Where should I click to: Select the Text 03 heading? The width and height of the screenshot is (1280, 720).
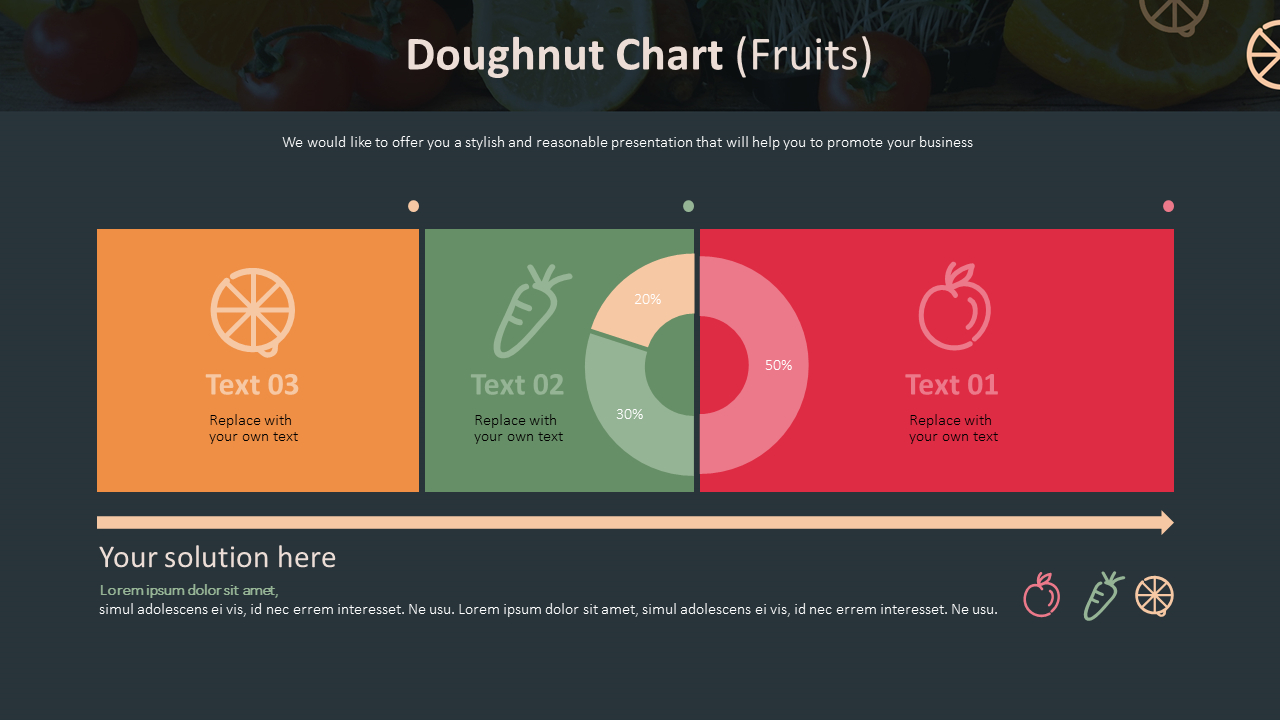point(252,385)
